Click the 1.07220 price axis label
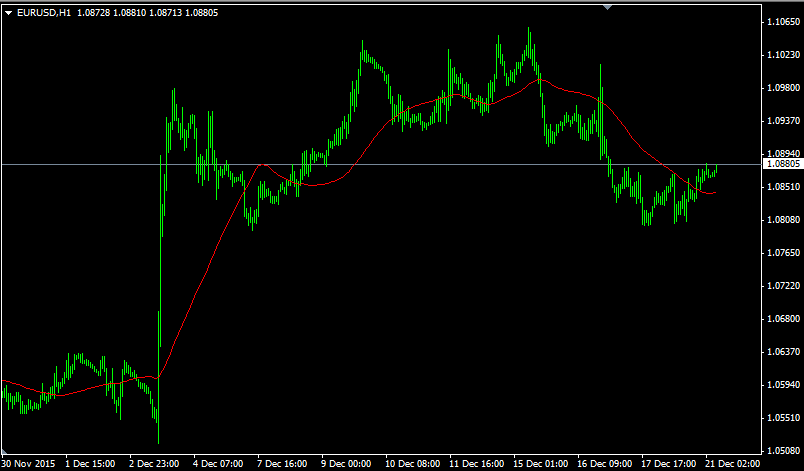 coord(783,285)
